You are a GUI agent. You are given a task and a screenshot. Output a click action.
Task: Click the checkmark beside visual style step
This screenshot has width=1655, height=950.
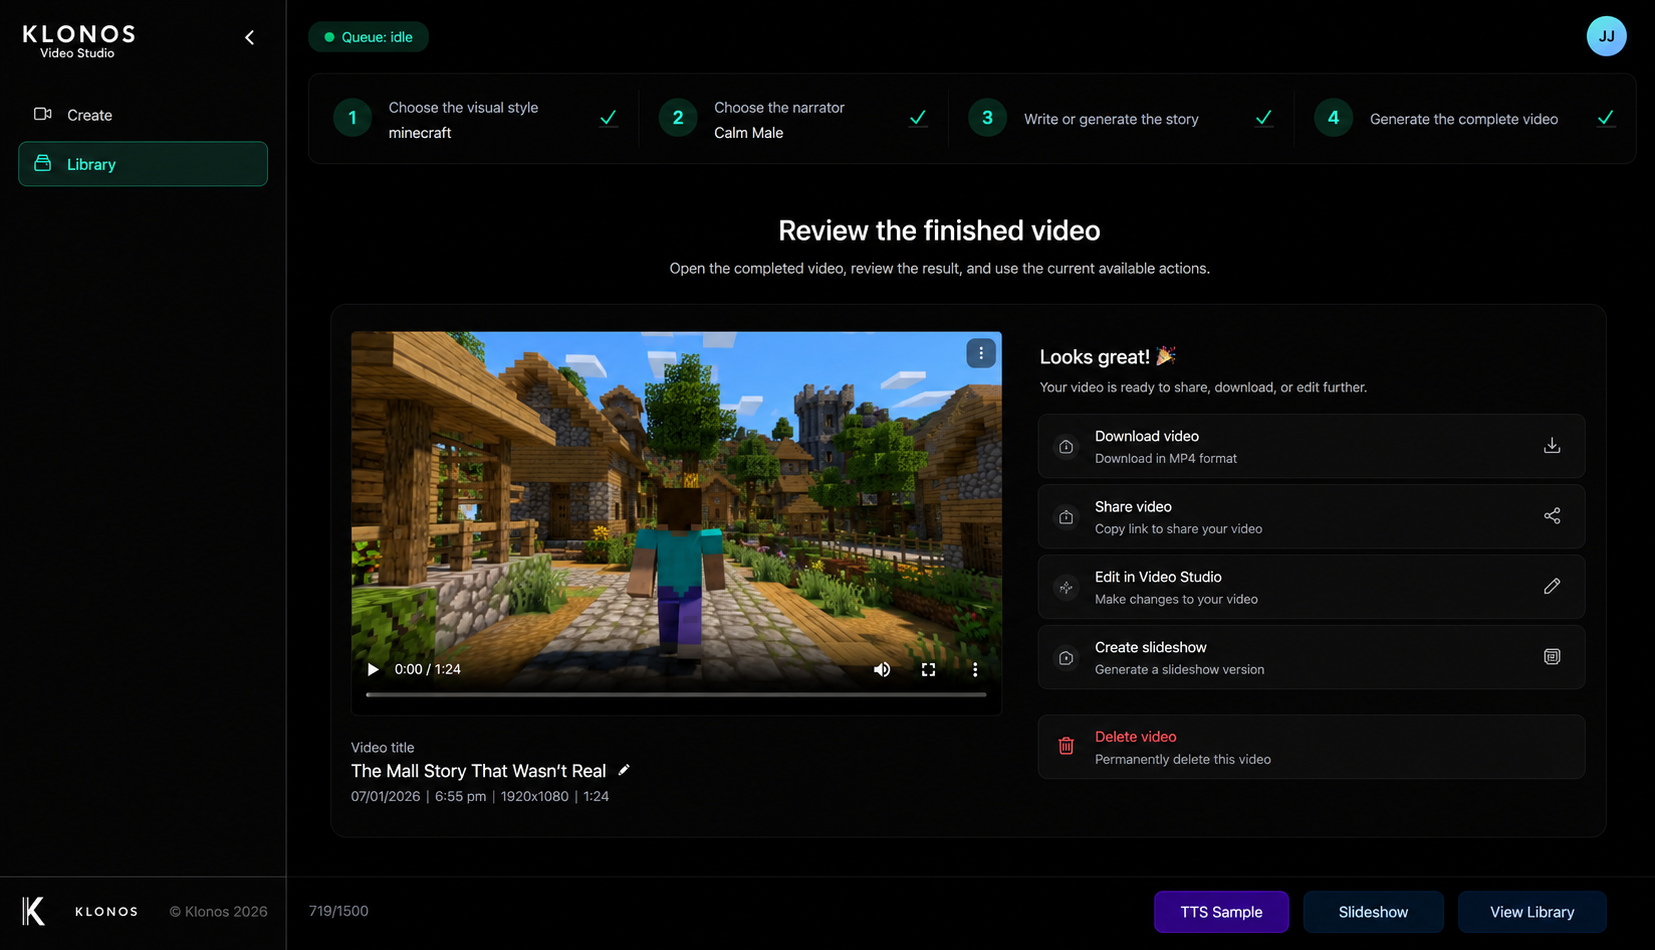pos(608,118)
